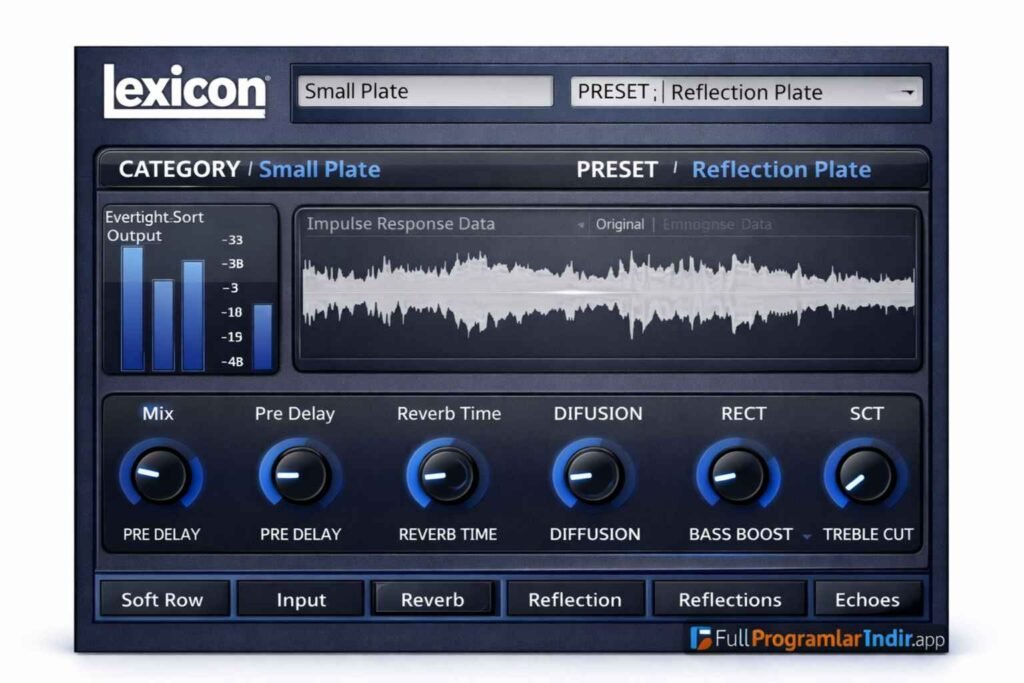Click the arrow beside Original in Impulse Response Data
Viewport: 1024px width, 683px height.
(x=580, y=224)
